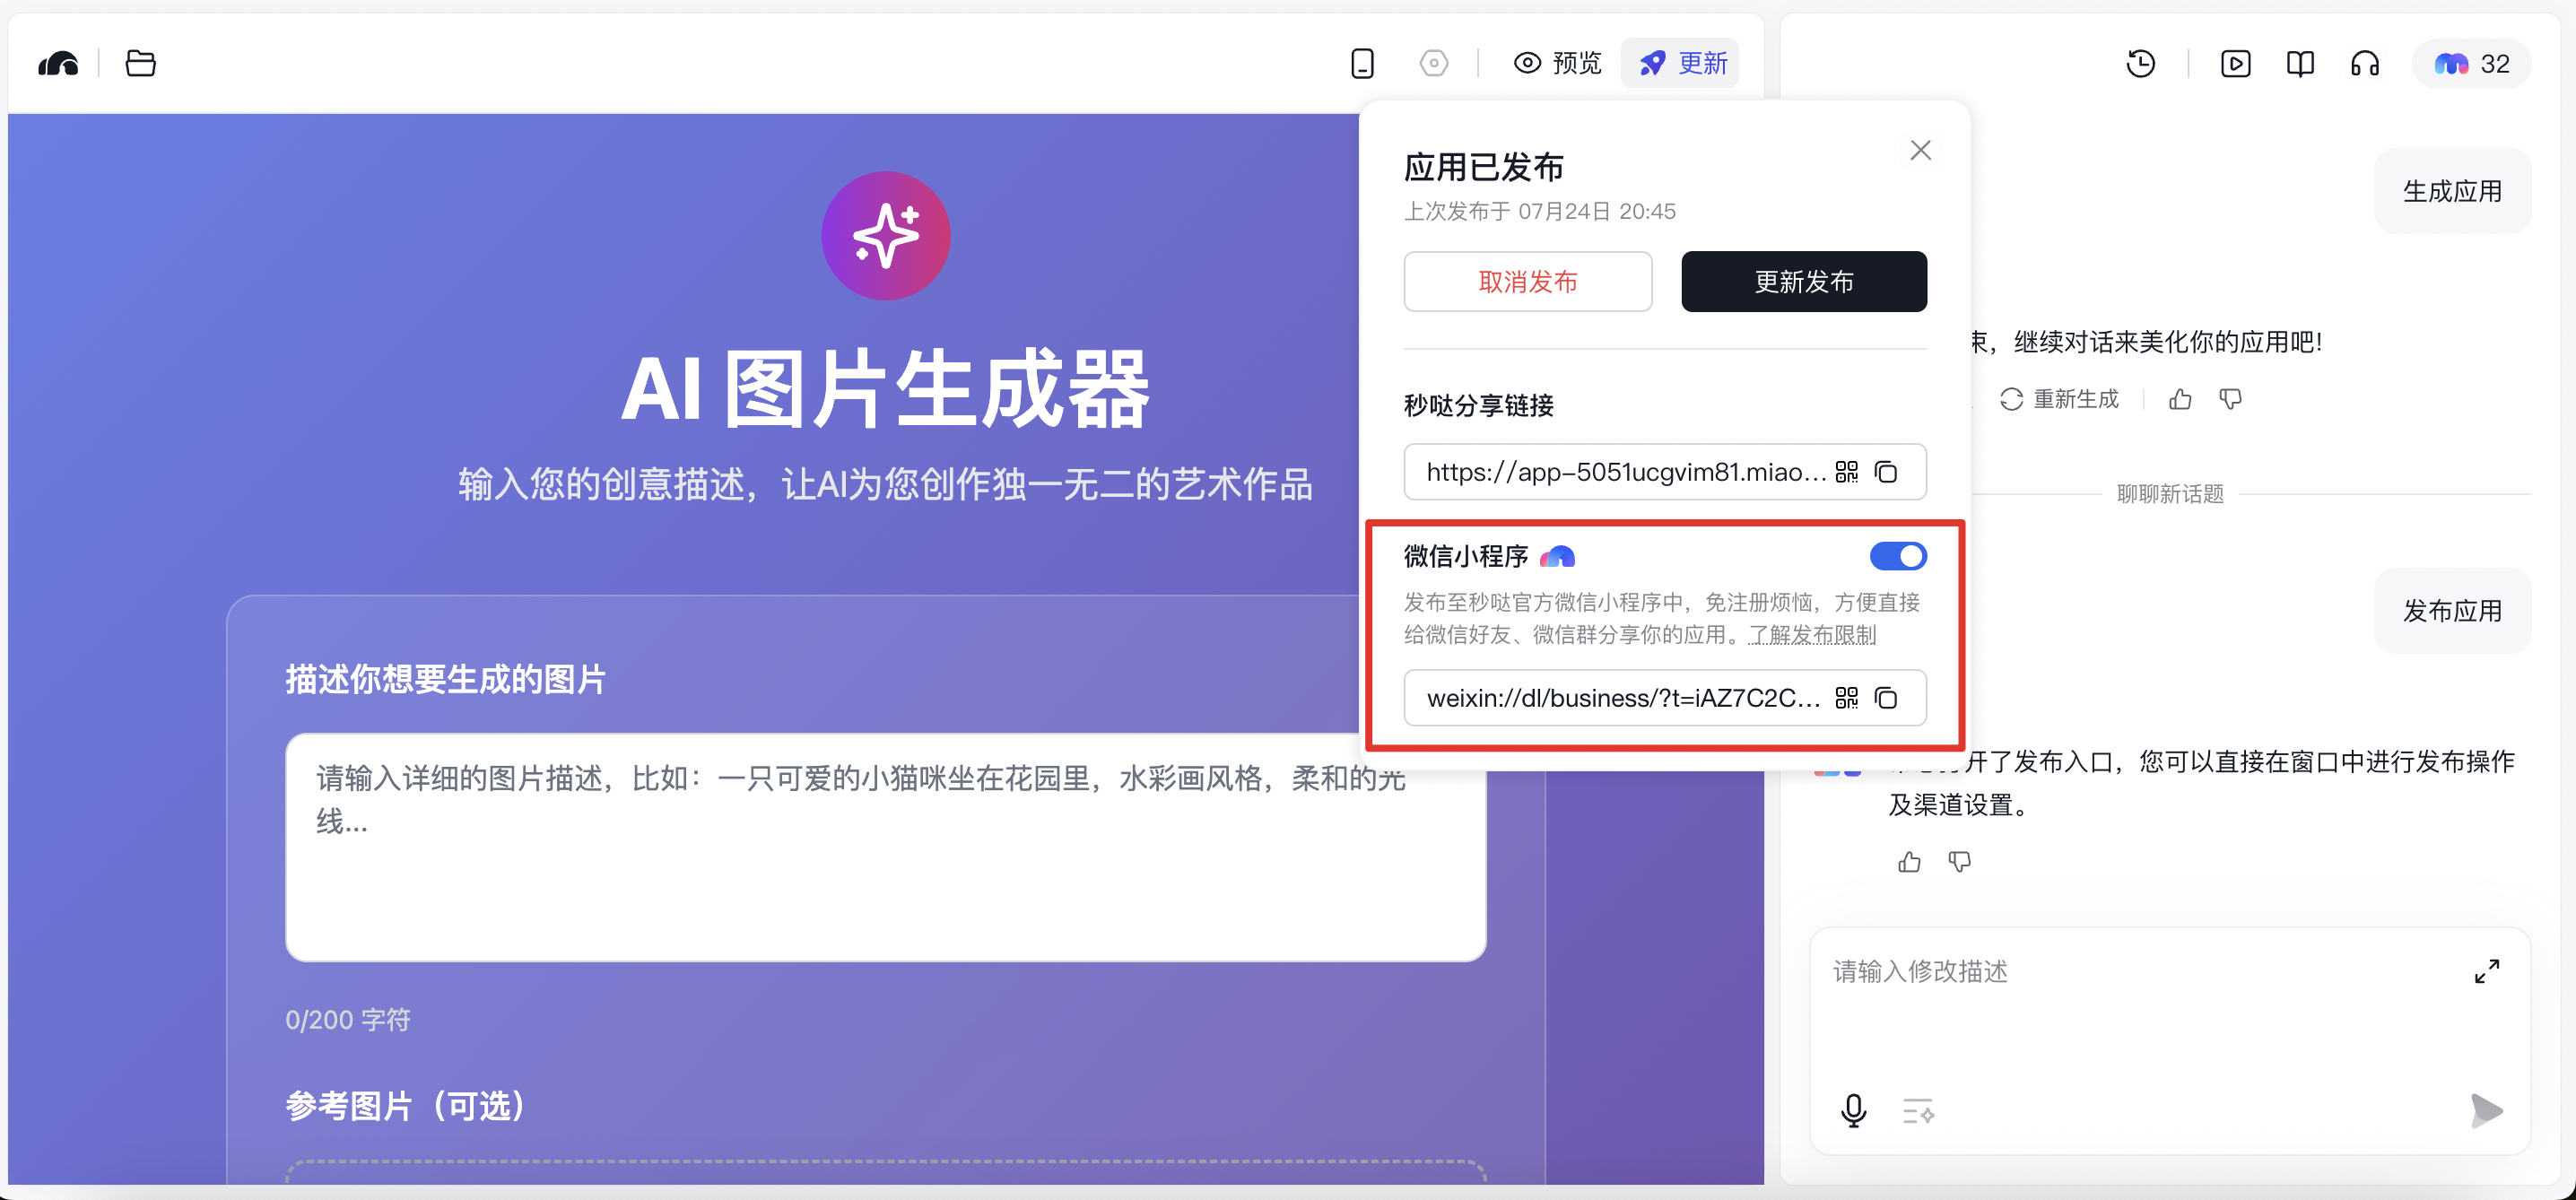Thumbs up the 发布入口 reply message
Image resolution: width=2576 pixels, height=1200 pixels.
[x=1909, y=862]
